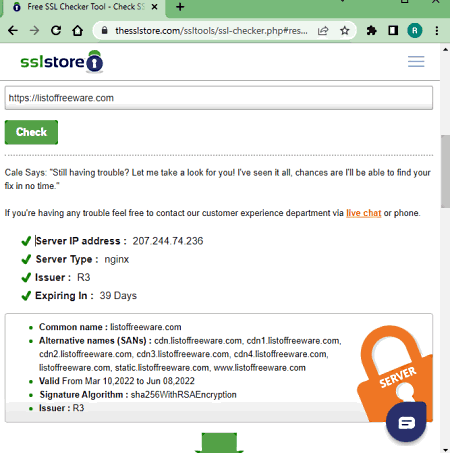
Task: Close the Free SSL Checker Tool tab
Action: coord(154,7)
